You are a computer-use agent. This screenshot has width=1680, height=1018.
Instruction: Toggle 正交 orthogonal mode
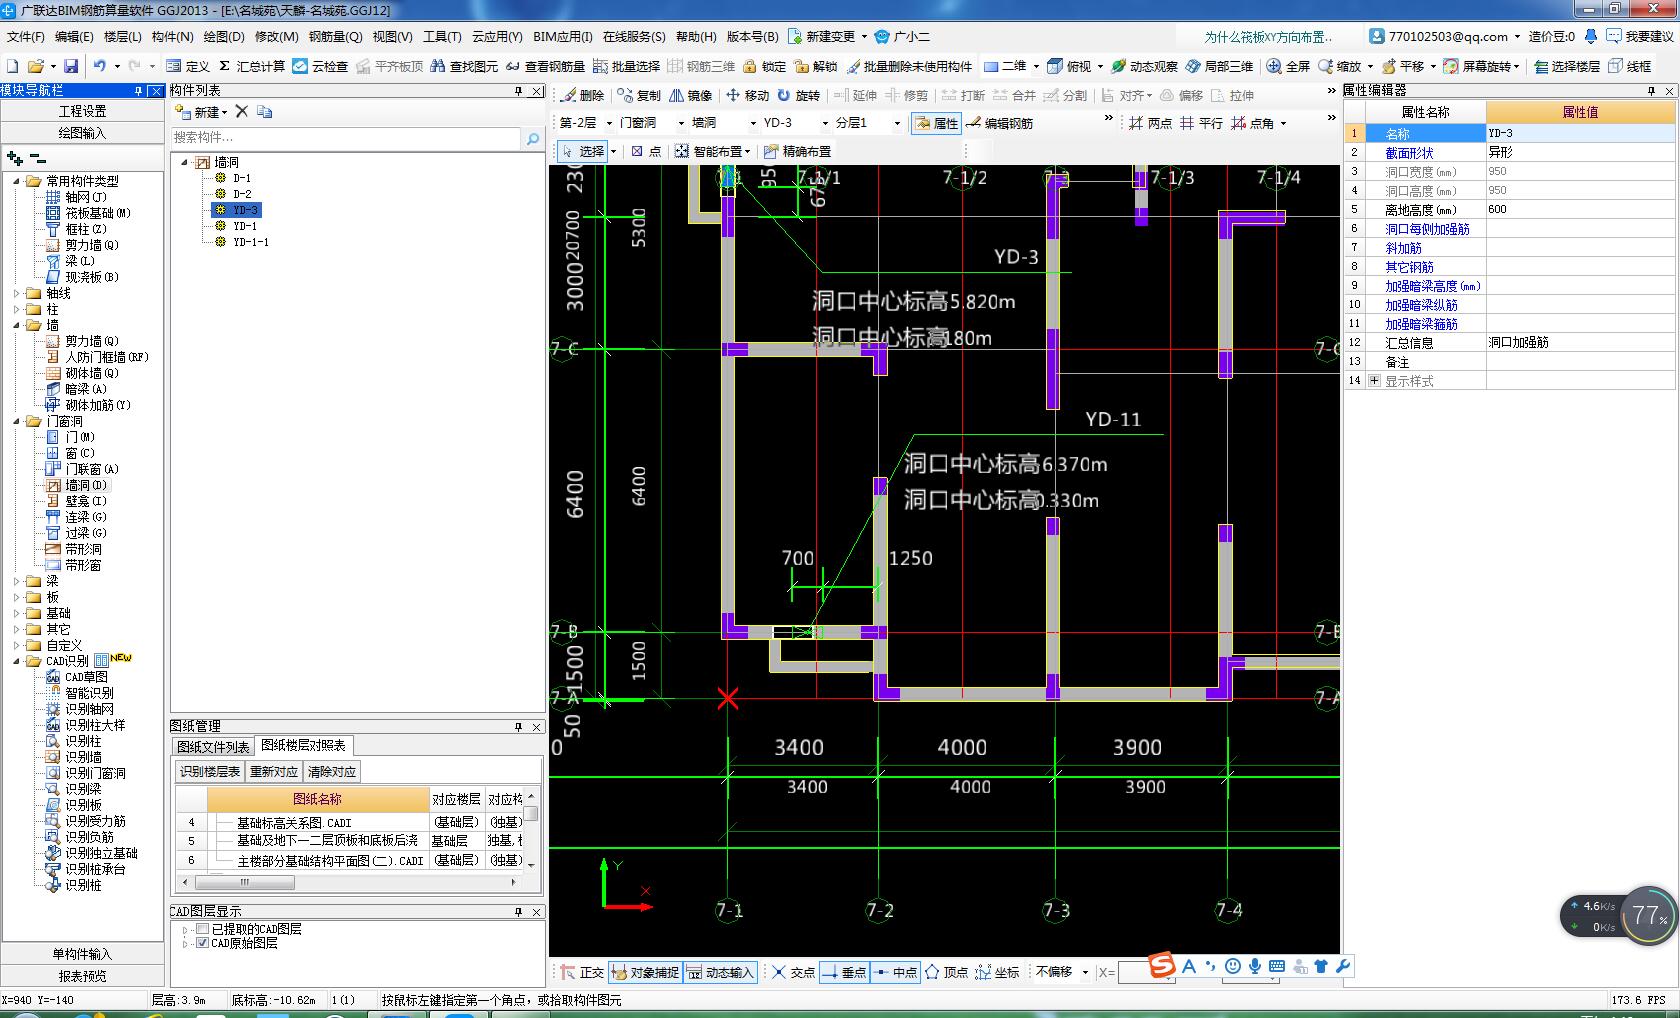click(x=582, y=972)
